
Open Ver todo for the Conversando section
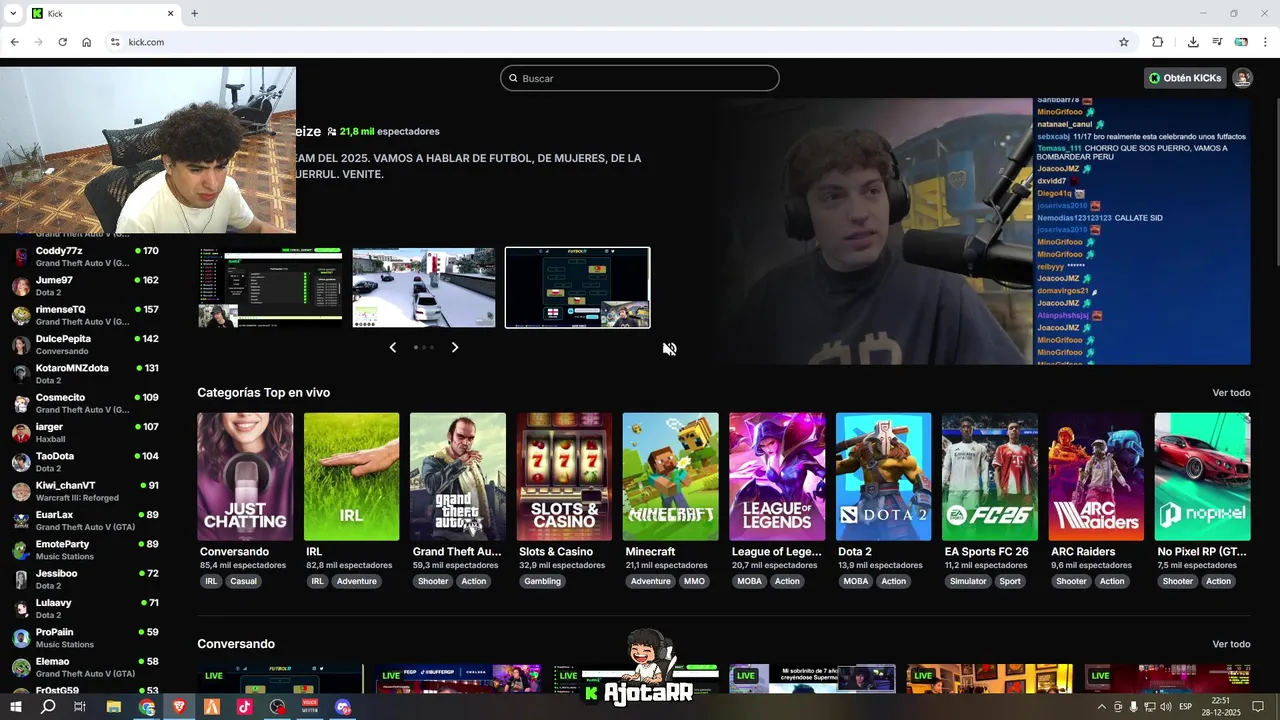[1231, 644]
